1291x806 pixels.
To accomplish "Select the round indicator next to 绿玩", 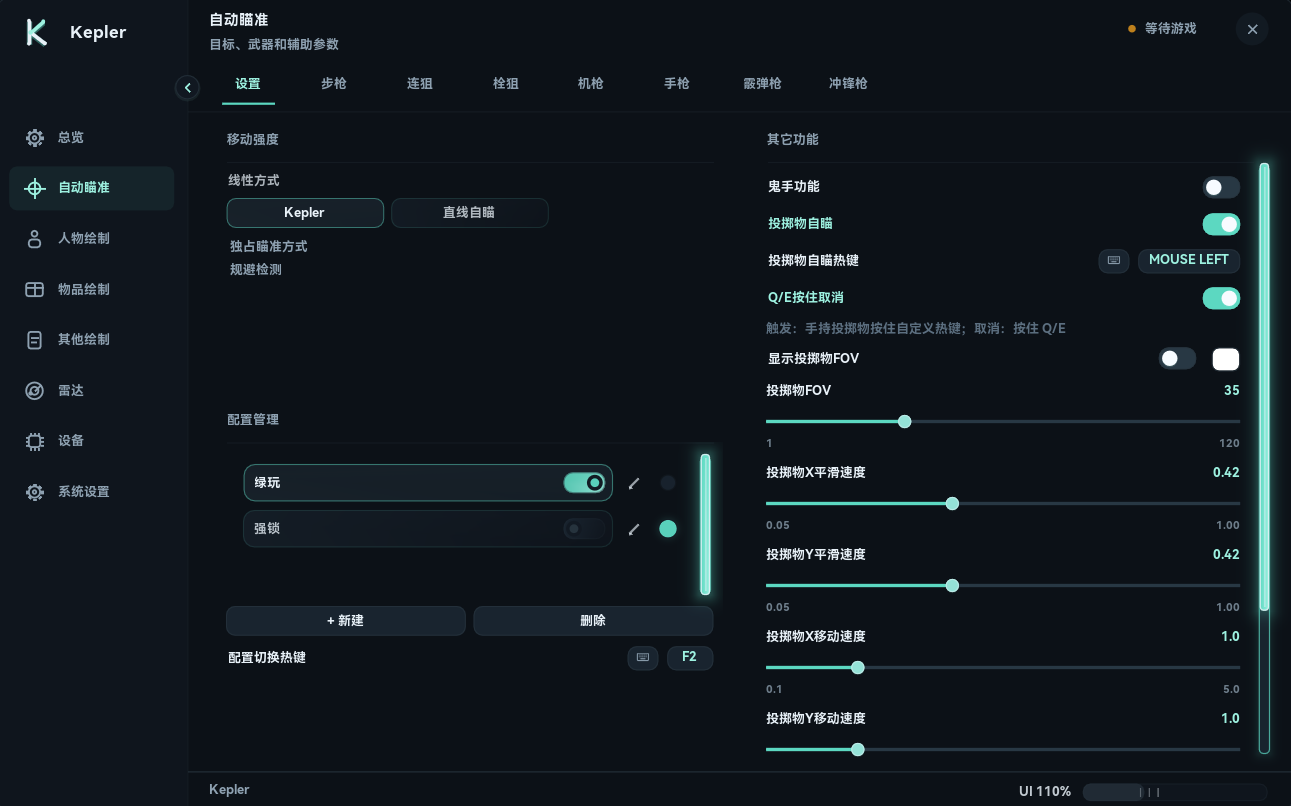I will coord(668,483).
